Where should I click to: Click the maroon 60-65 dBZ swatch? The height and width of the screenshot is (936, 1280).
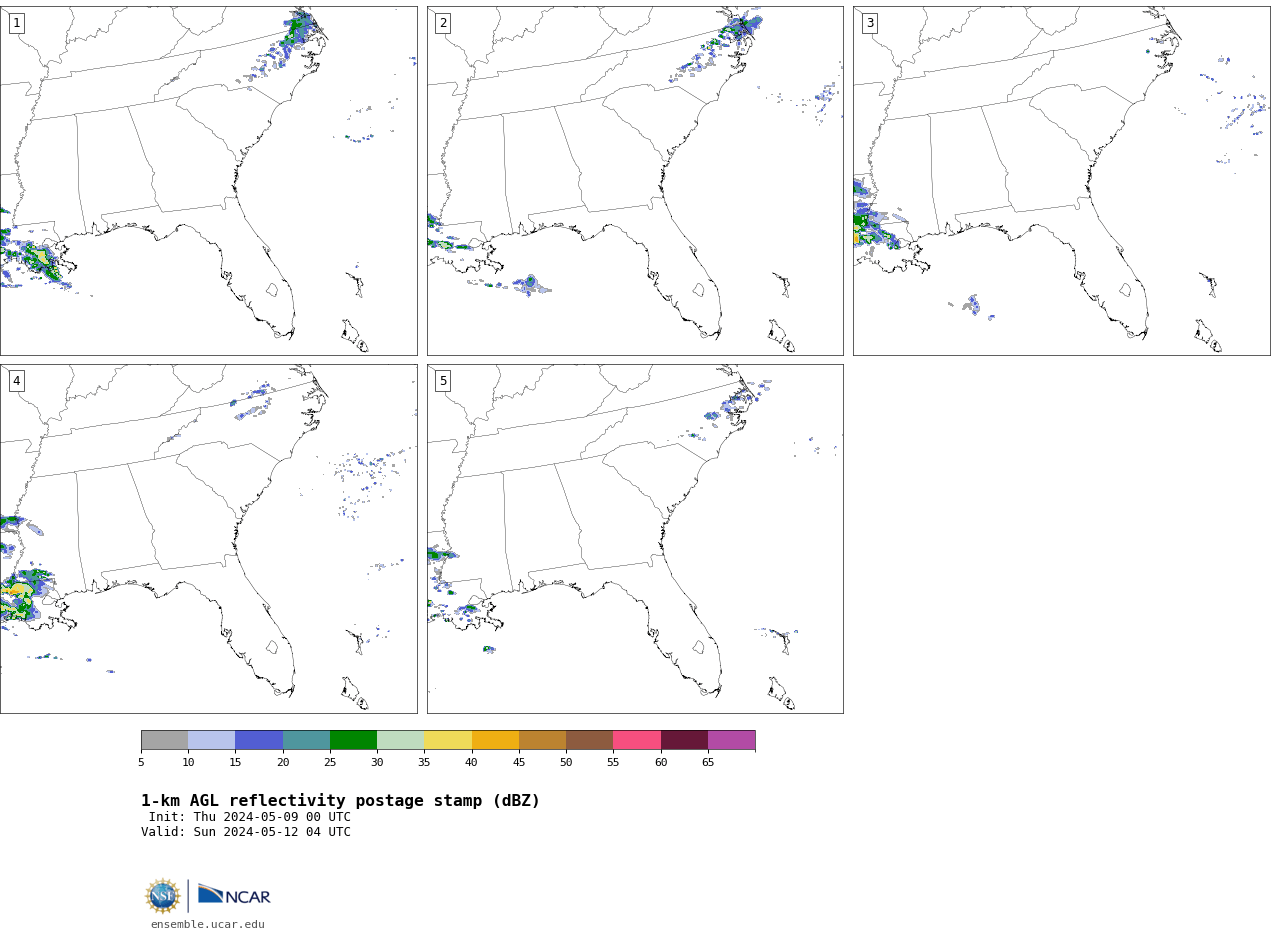coord(684,740)
